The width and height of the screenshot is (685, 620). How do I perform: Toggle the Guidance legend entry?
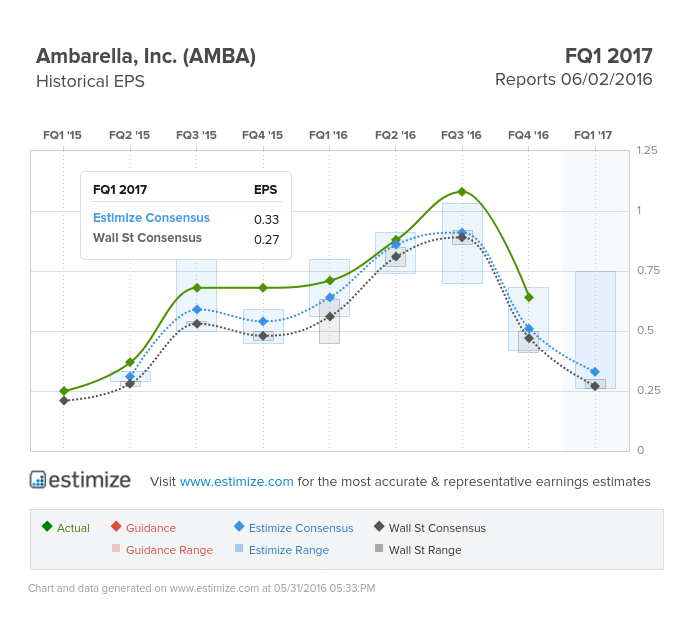(x=143, y=527)
